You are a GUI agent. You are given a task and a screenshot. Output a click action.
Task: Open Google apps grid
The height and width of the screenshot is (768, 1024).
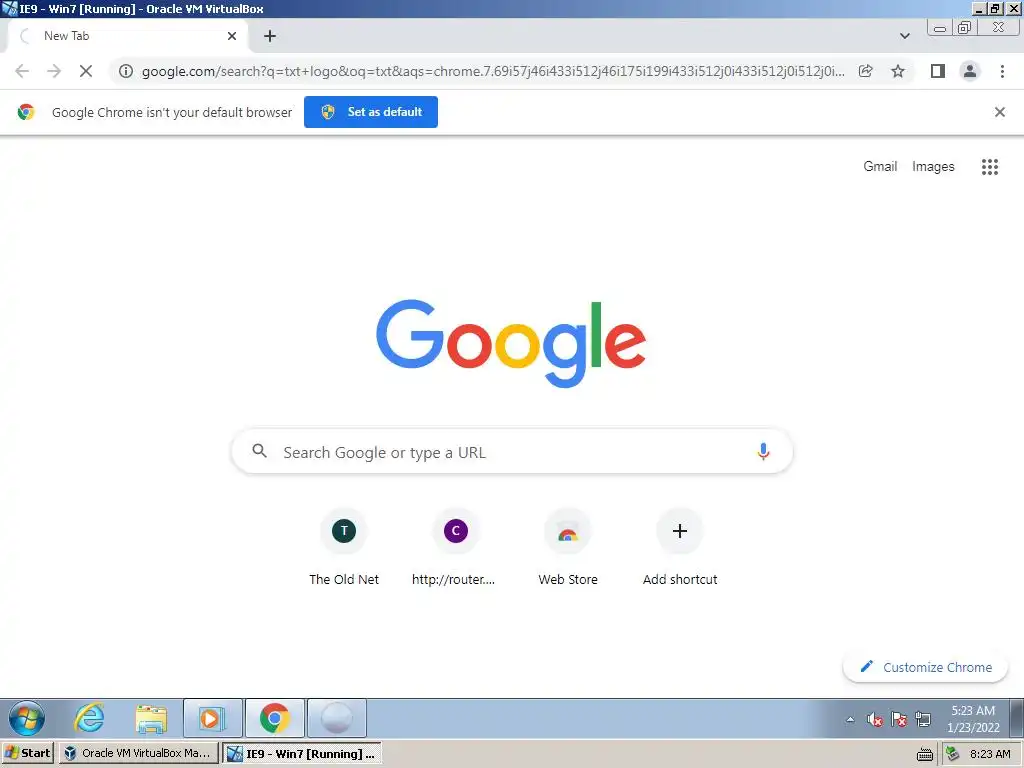989,167
